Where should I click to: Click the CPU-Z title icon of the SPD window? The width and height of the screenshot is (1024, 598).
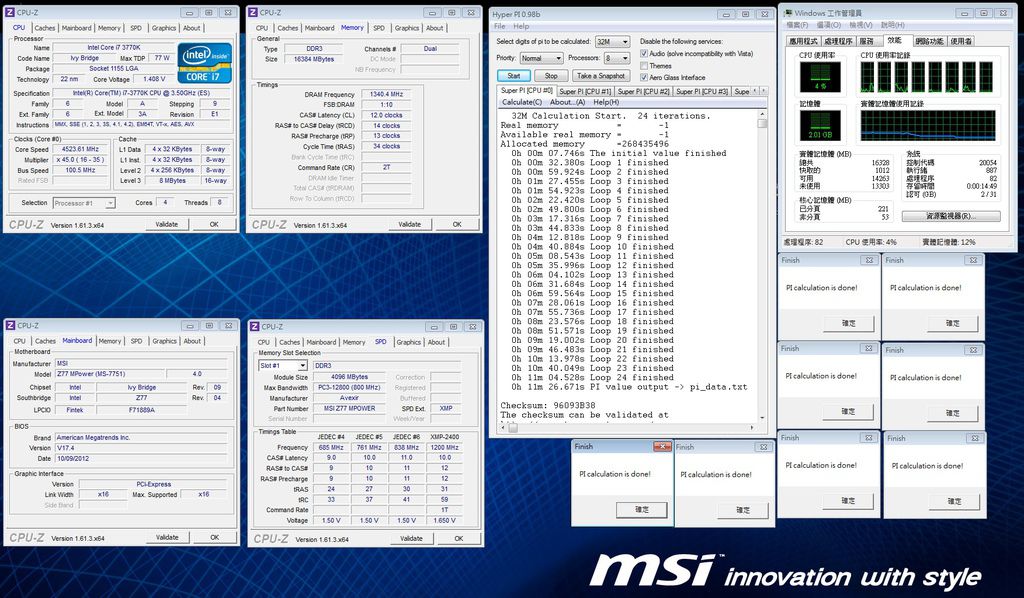(254, 326)
